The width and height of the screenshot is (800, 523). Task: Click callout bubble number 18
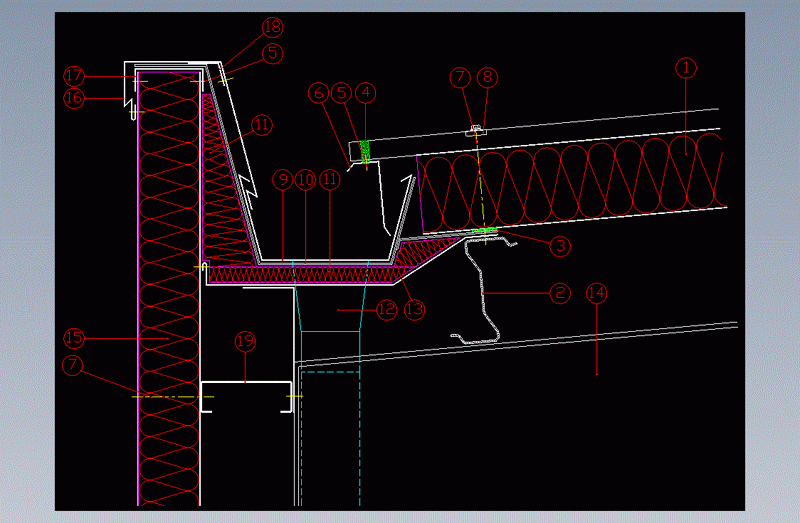[272, 27]
